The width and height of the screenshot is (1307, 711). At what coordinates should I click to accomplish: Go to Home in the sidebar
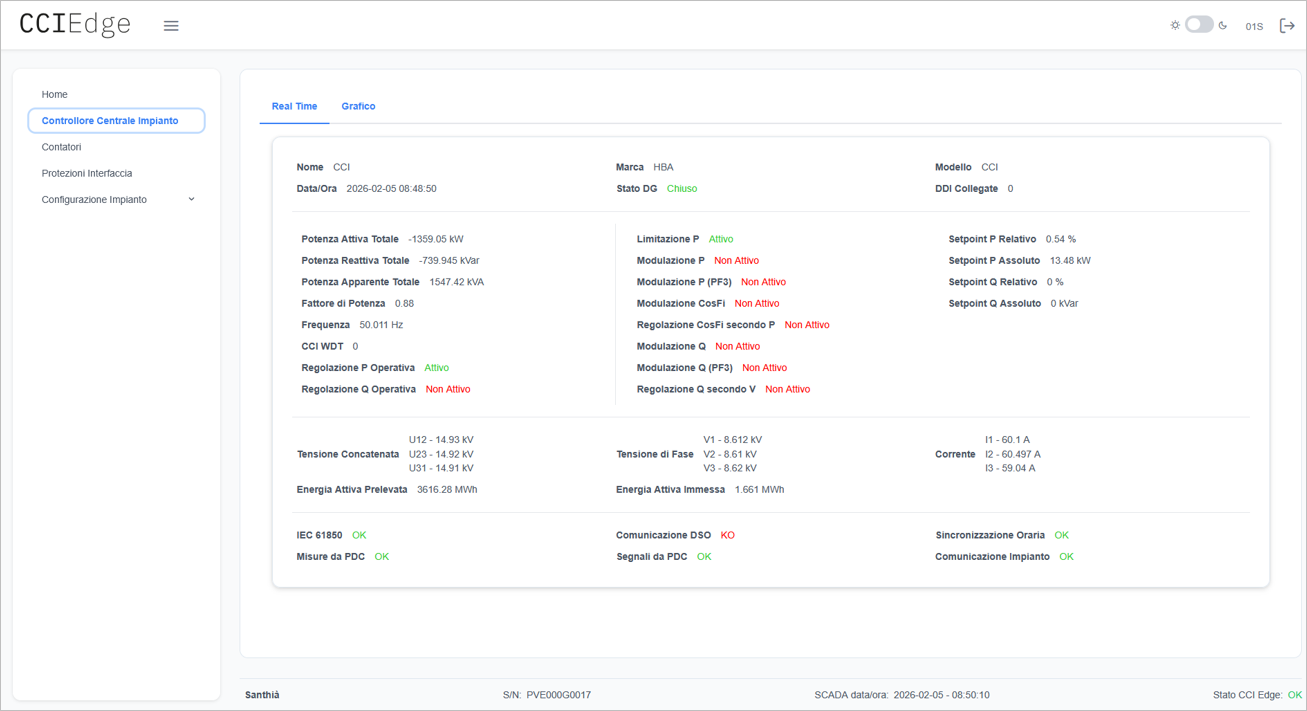point(55,94)
